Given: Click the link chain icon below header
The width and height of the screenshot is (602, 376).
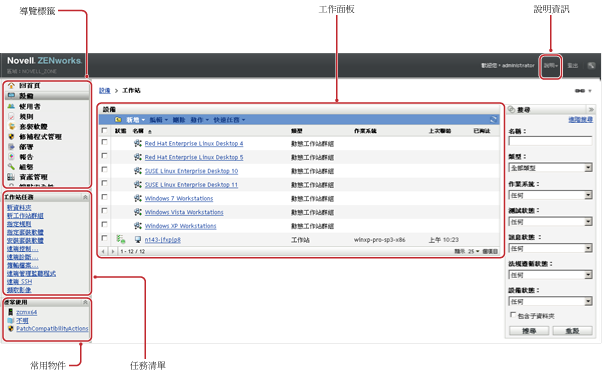Looking at the screenshot, I should coord(580,91).
